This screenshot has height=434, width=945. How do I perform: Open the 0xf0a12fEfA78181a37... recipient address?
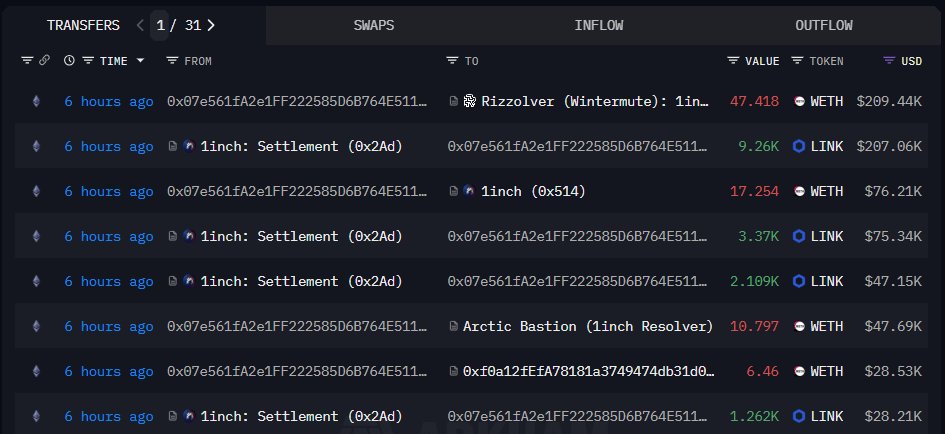[x=588, y=371]
